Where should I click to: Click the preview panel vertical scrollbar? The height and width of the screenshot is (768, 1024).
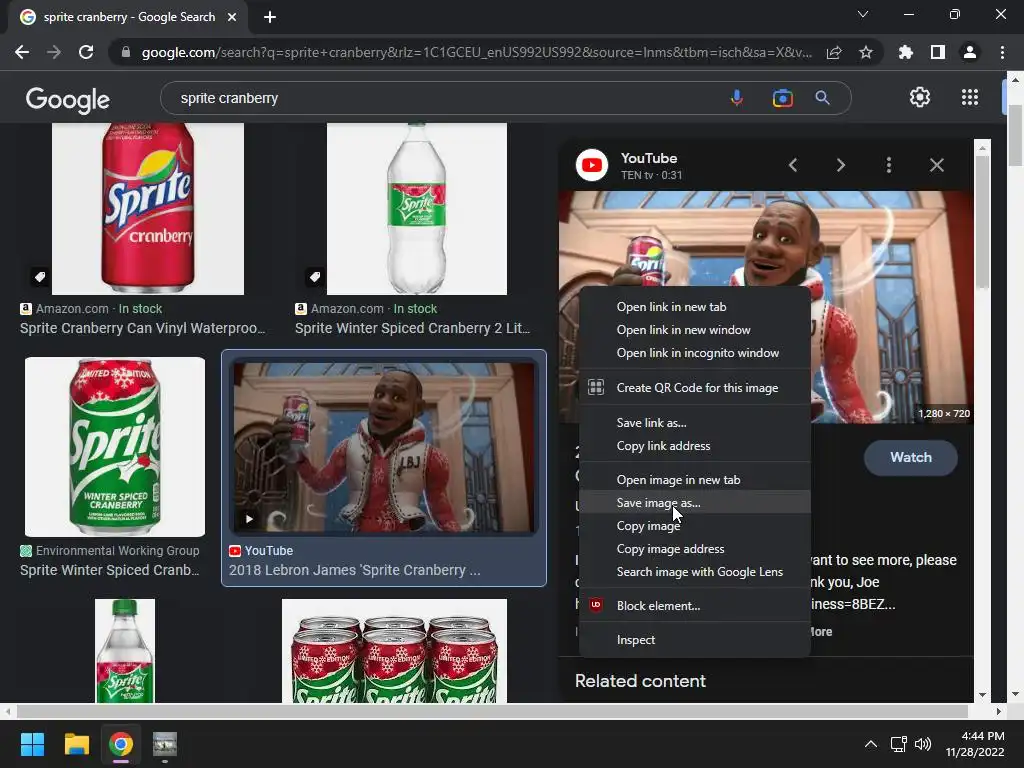[x=982, y=222]
